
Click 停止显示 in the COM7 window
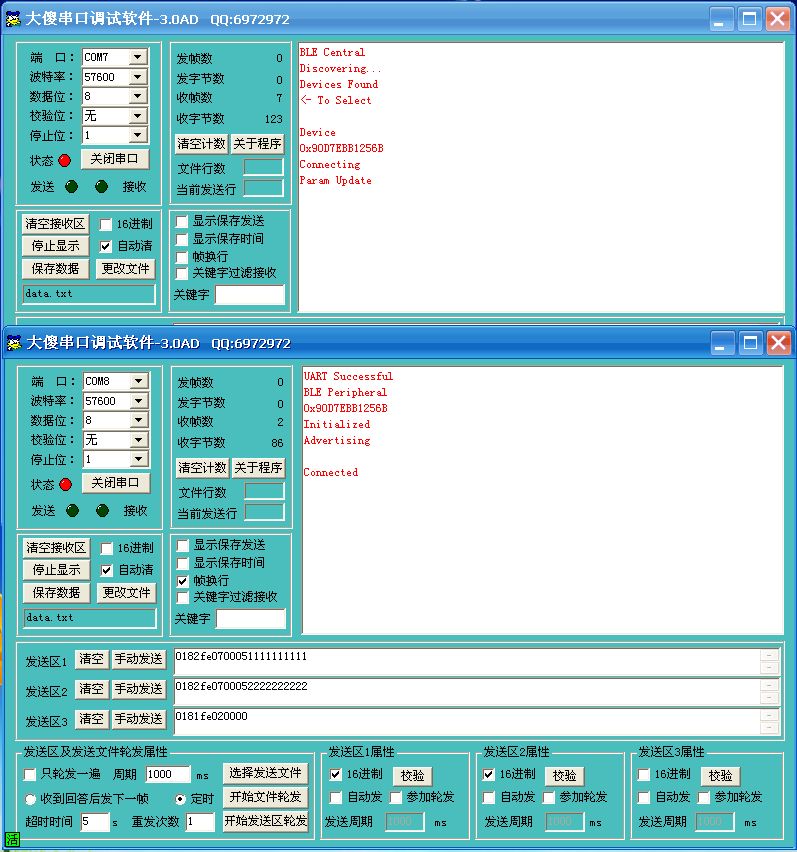pyautogui.click(x=55, y=246)
